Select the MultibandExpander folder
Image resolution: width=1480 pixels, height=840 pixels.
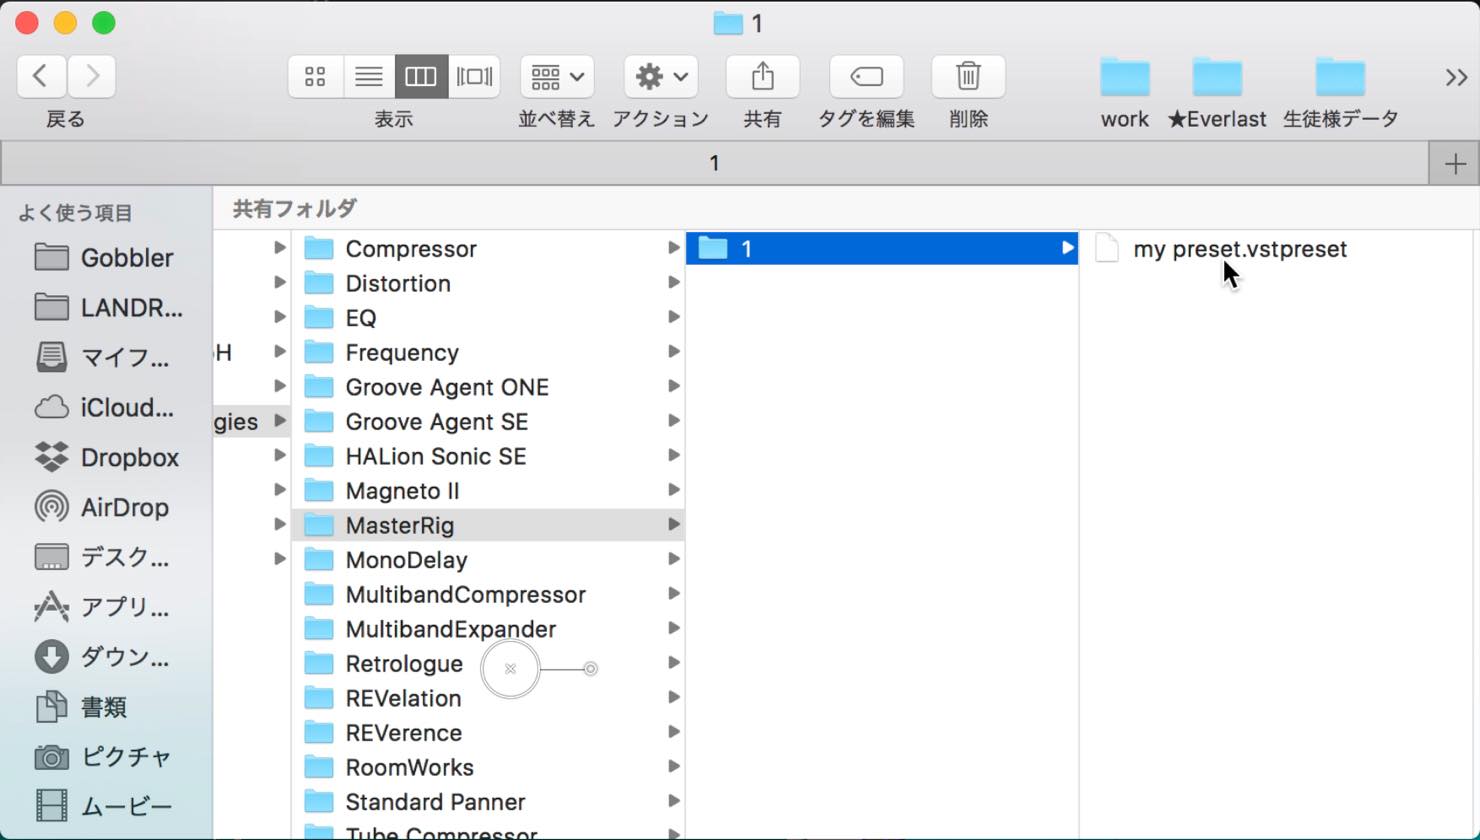(x=488, y=629)
